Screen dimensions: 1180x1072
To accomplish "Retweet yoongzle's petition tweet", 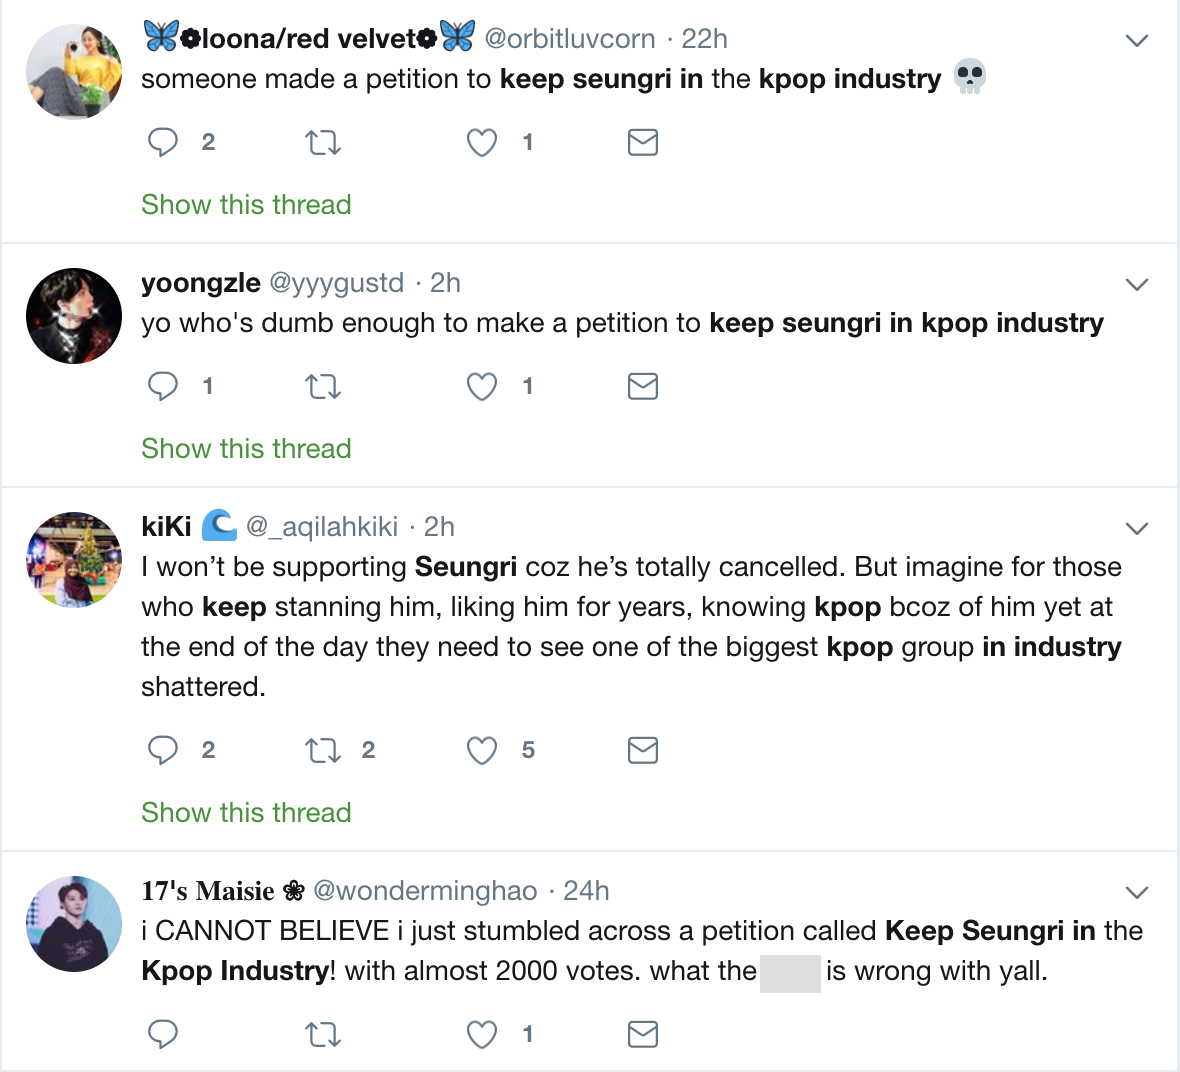I will click(322, 386).
